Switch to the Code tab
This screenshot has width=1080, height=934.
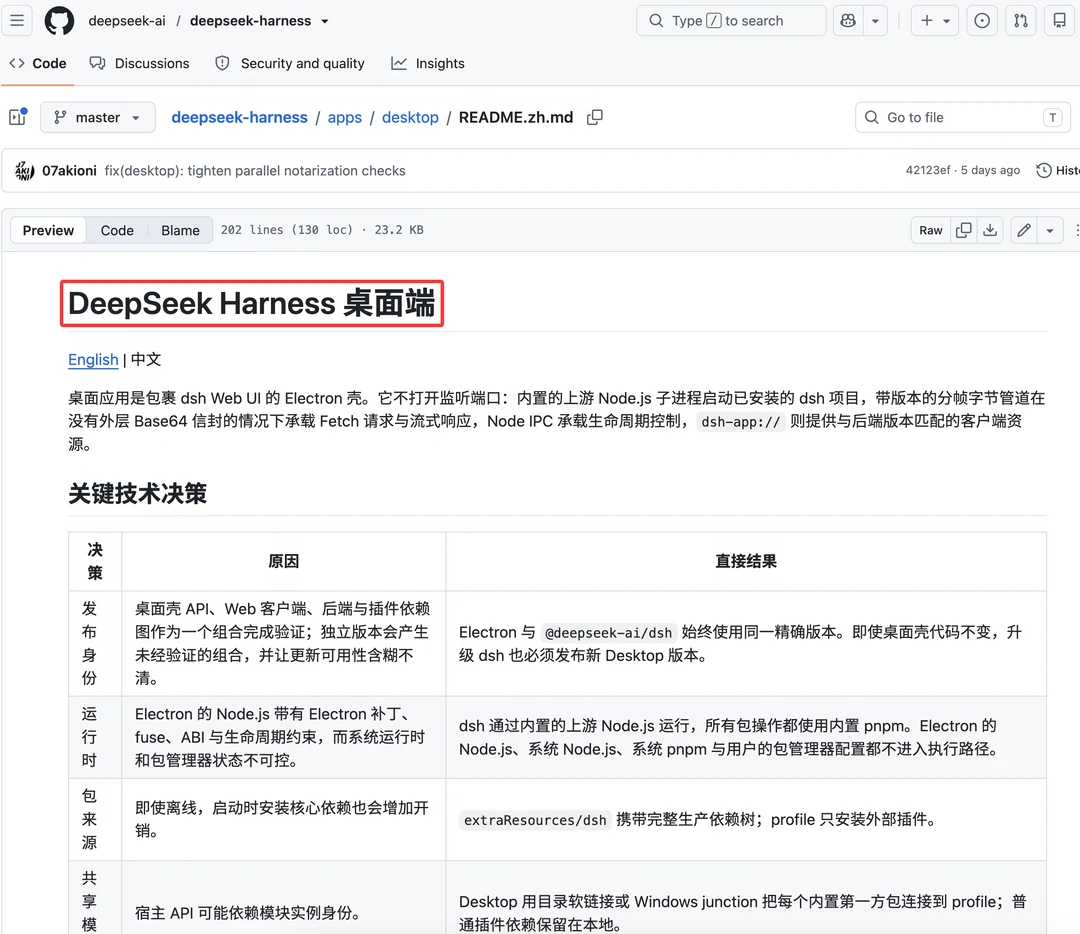pos(38,63)
